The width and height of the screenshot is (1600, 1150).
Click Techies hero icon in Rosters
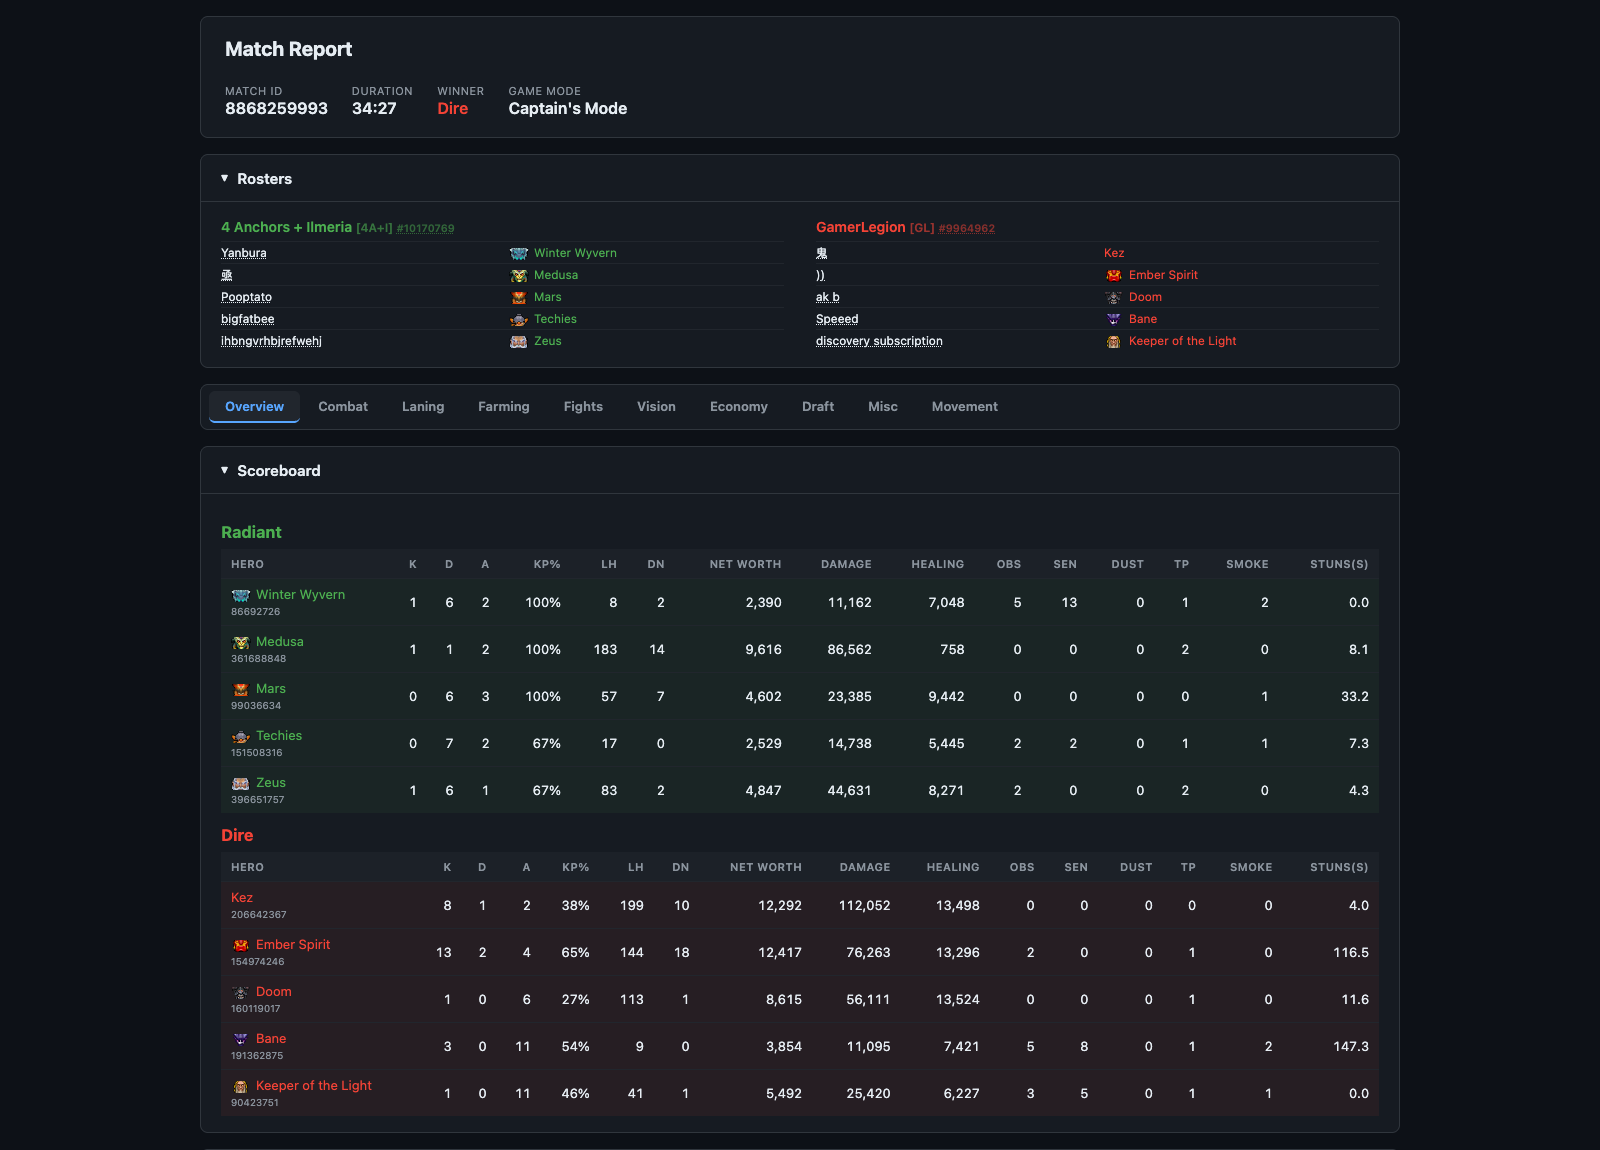tap(519, 320)
